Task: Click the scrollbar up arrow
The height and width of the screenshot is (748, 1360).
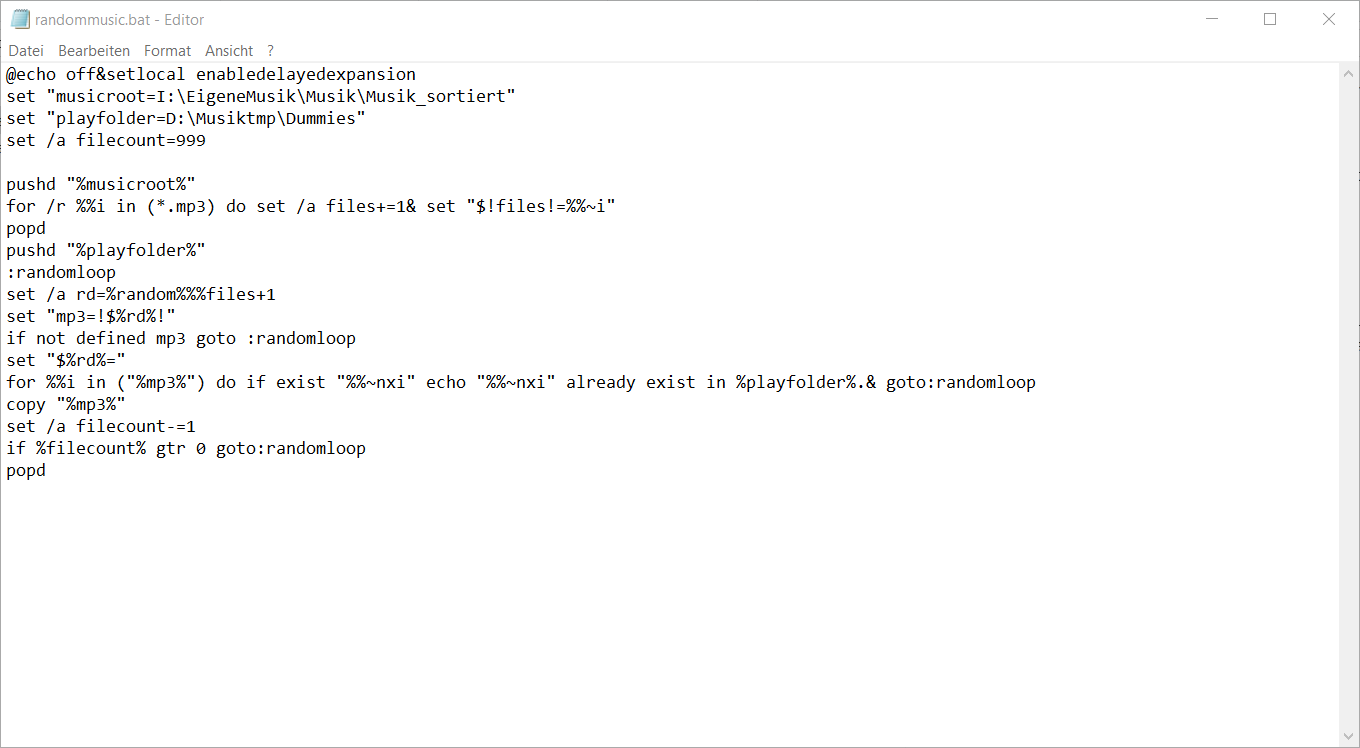Action: [x=1349, y=72]
